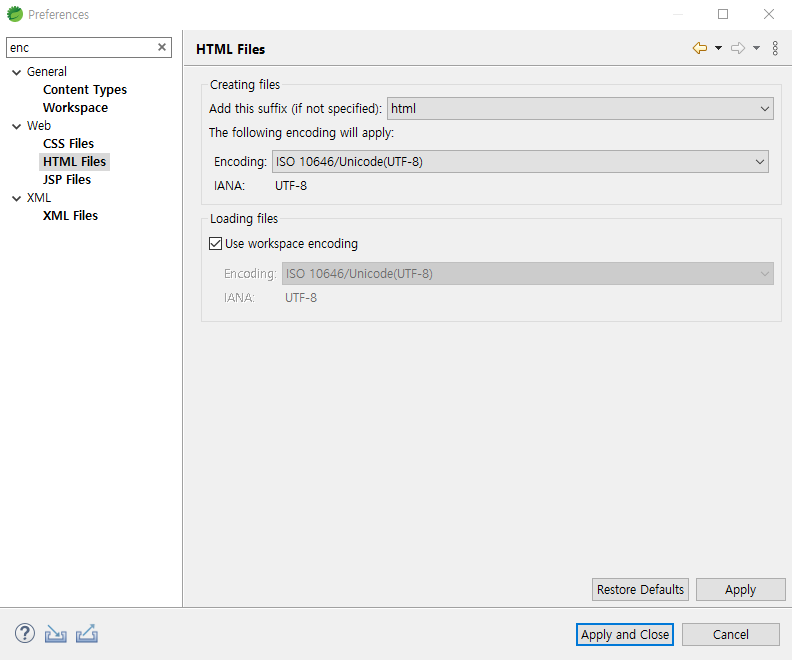The width and height of the screenshot is (792, 660).
Task: Click the XML category label
Action: pyautogui.click(x=39, y=198)
